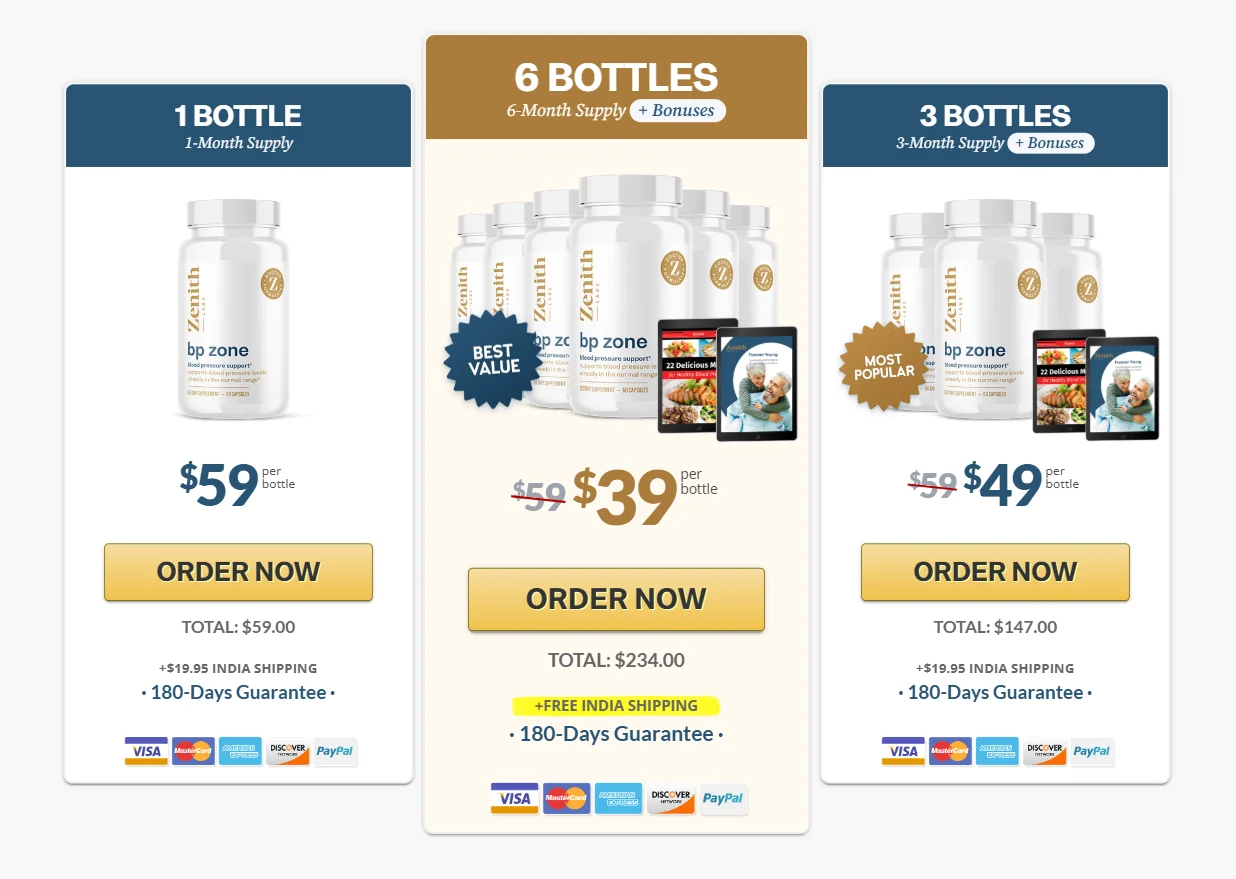Click the PayPal icon under 3 Bottles
The height and width of the screenshot is (879, 1236).
(1092, 751)
